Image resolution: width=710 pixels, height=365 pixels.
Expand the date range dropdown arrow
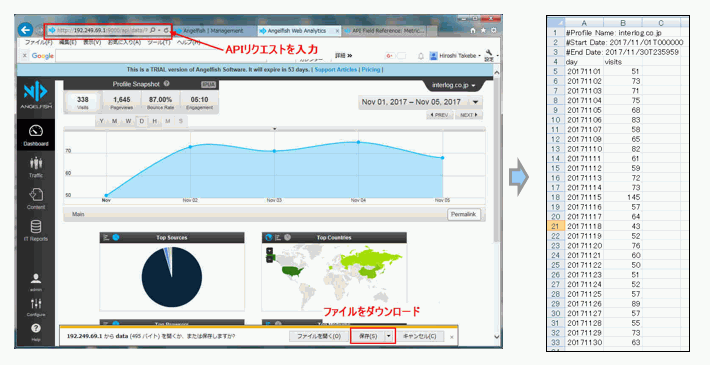(x=475, y=102)
